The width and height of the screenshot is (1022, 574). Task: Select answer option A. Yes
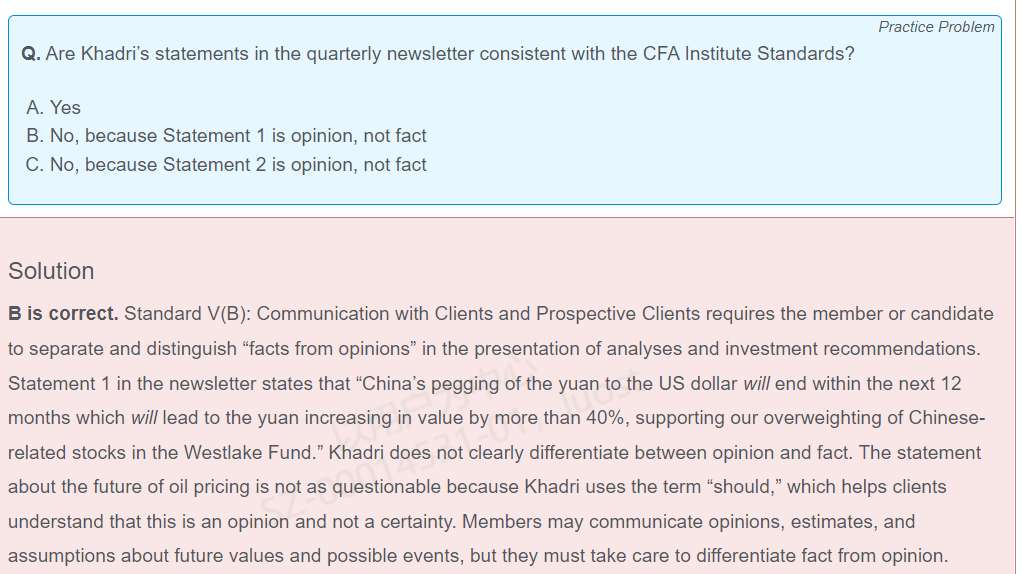coord(54,107)
